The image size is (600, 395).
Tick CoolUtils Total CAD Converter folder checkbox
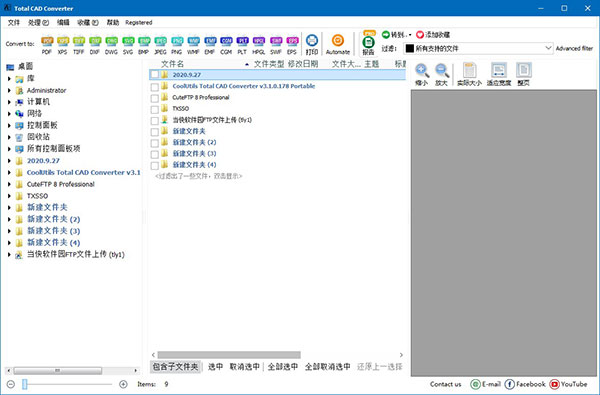[154, 87]
